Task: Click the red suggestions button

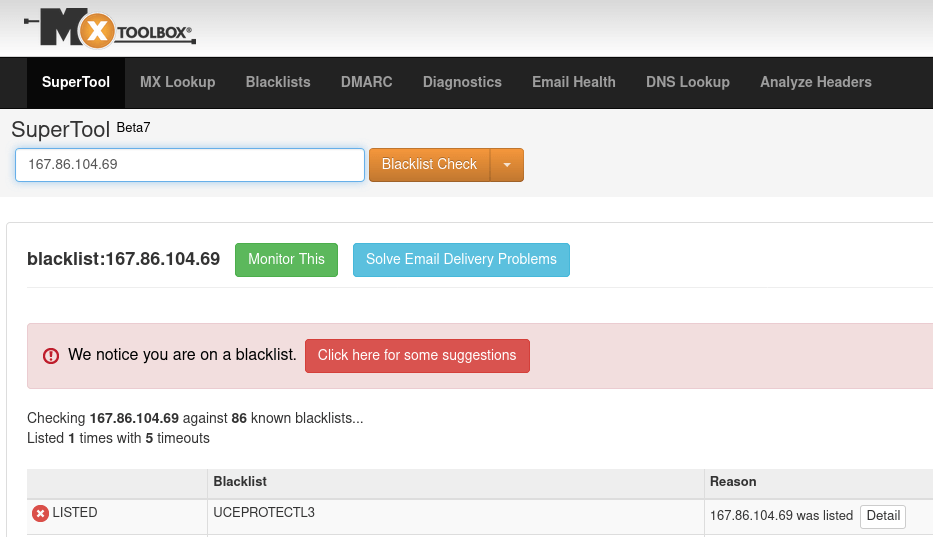Action: coord(417,355)
